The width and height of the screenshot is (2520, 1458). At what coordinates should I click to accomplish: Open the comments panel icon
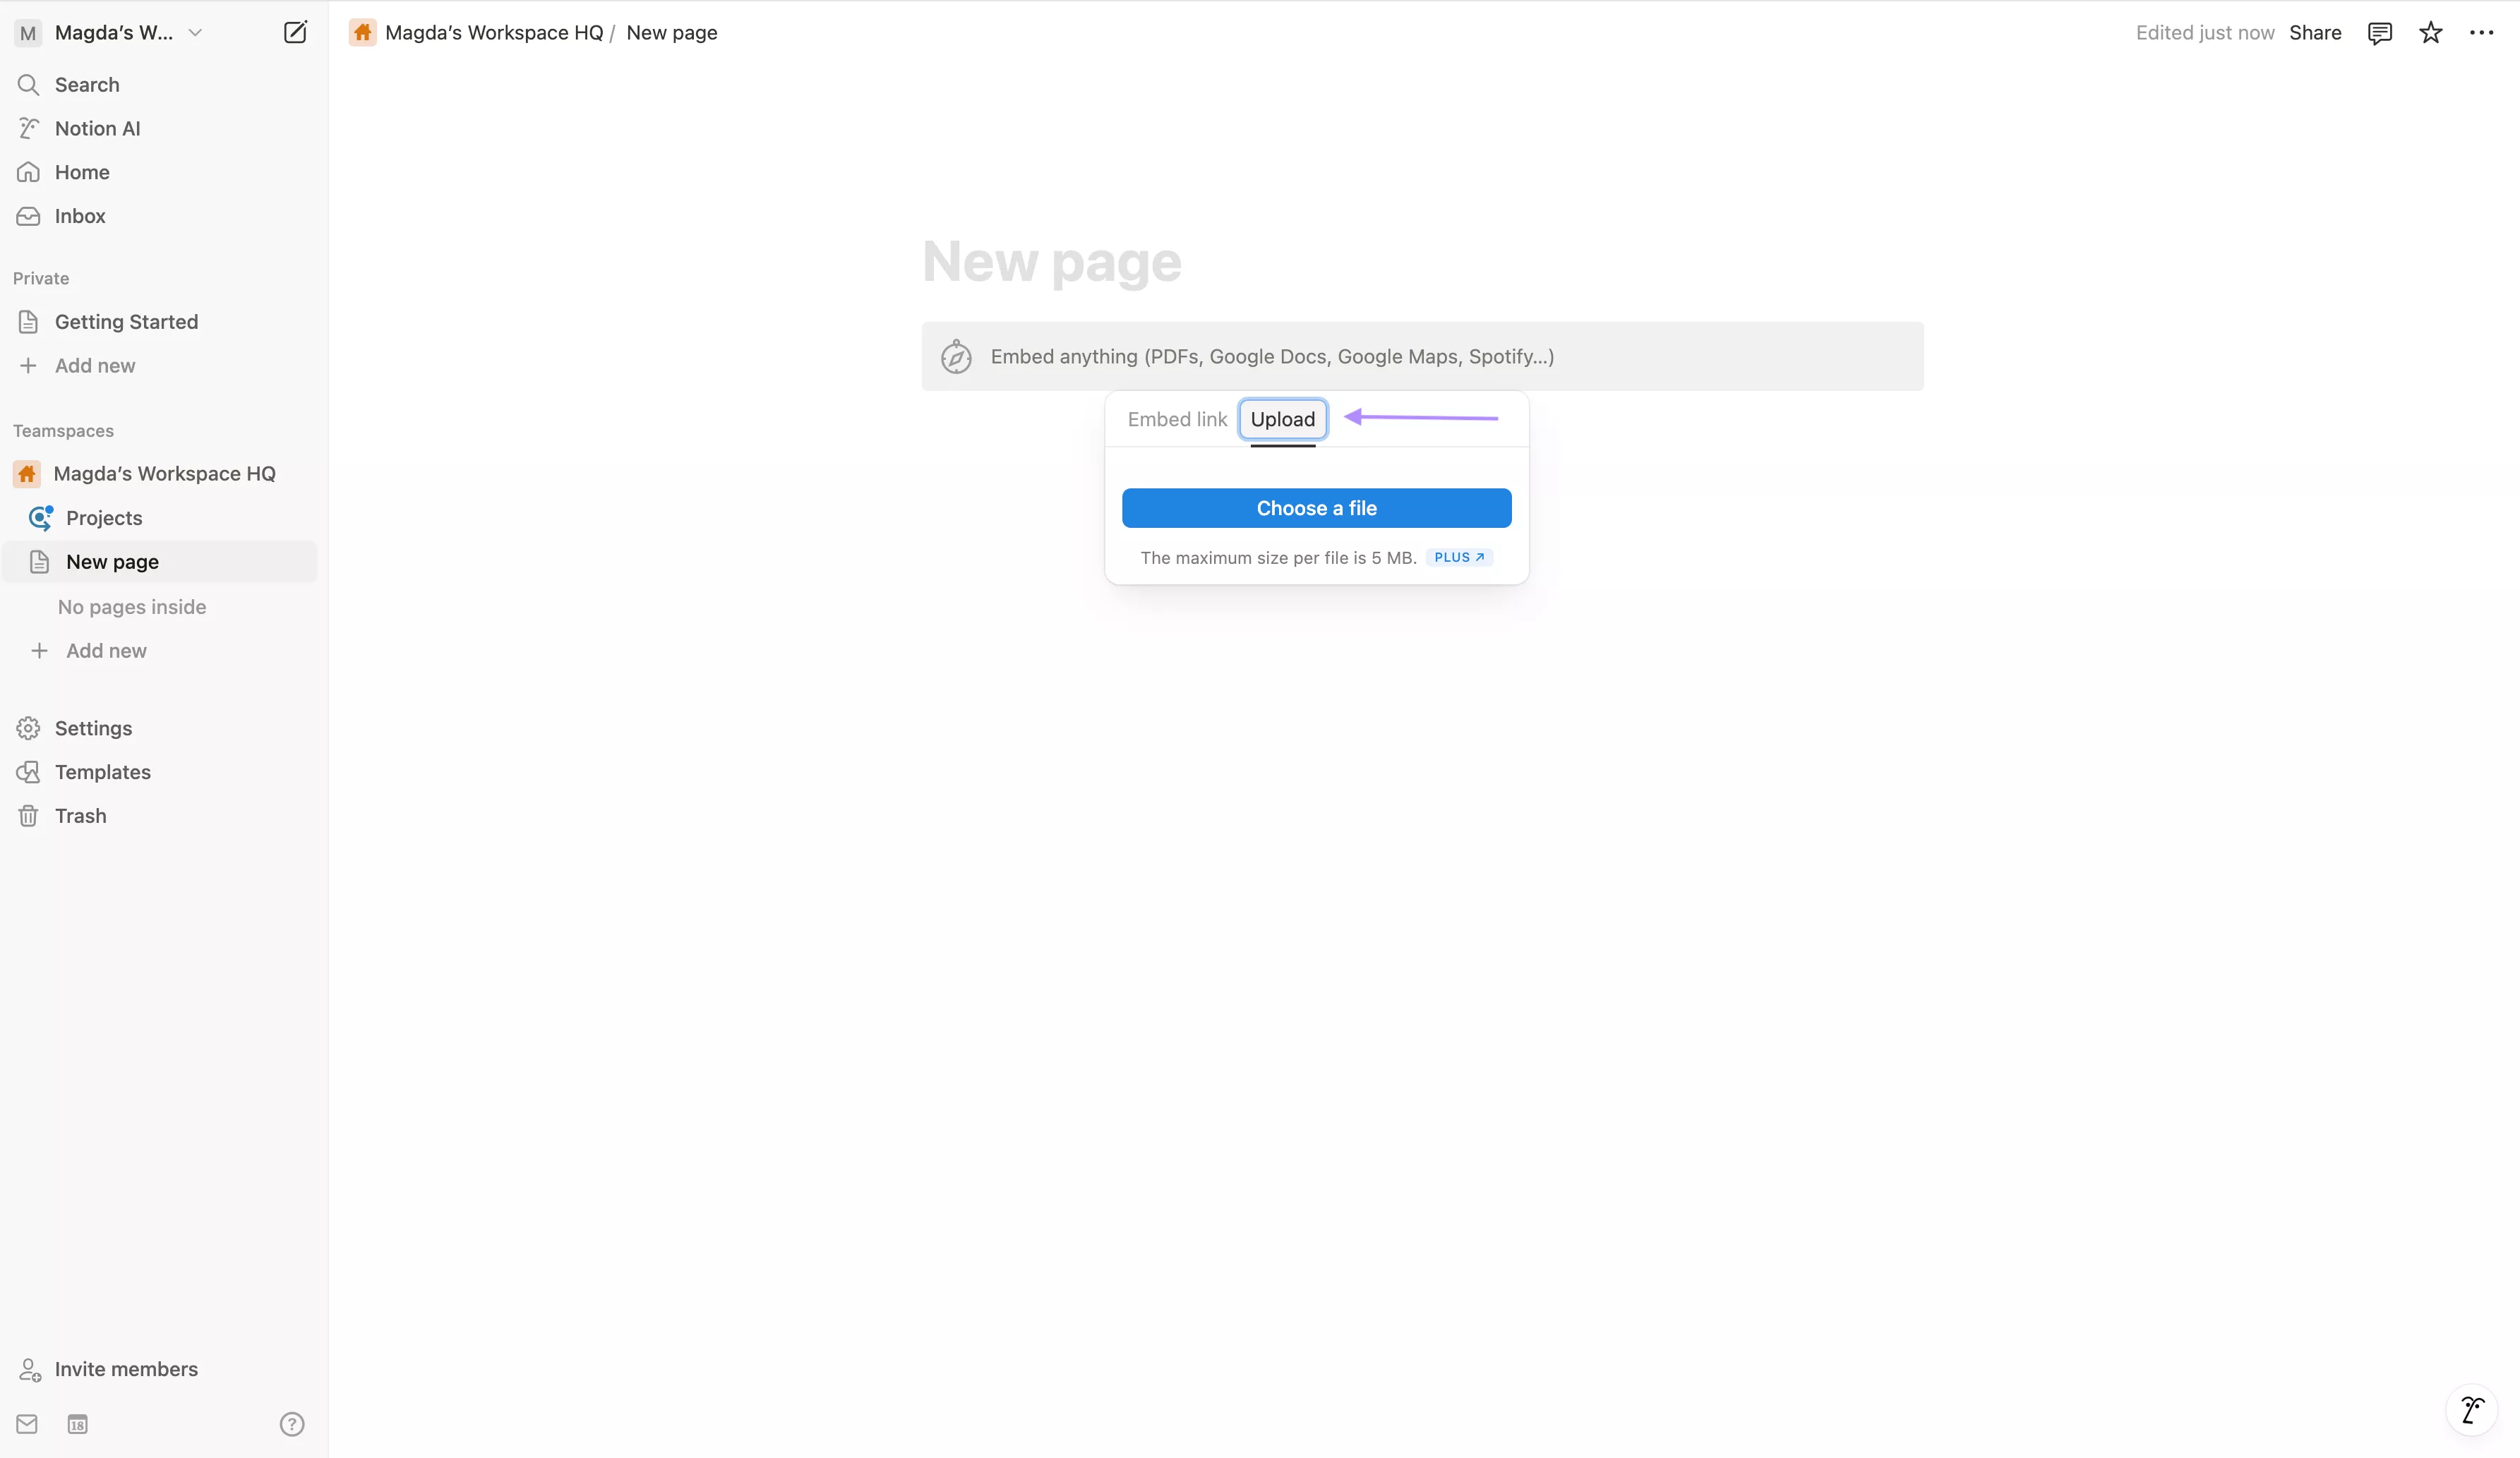pos(2380,32)
